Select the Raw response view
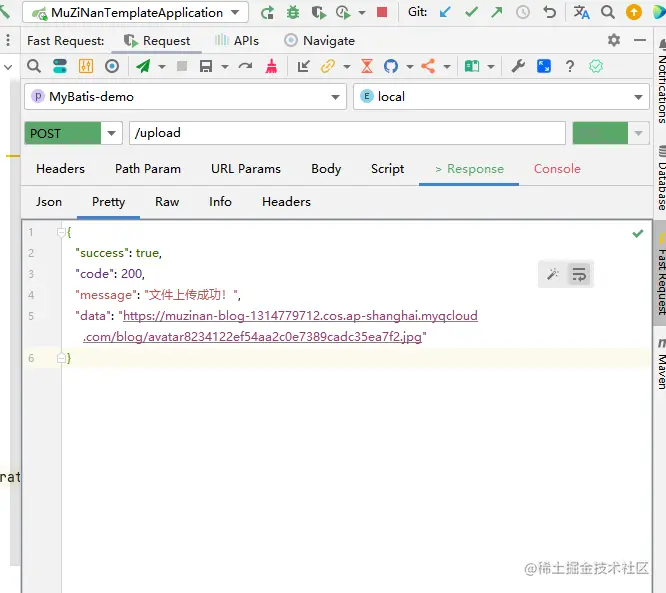Viewport: 666px width, 593px height. tap(167, 202)
